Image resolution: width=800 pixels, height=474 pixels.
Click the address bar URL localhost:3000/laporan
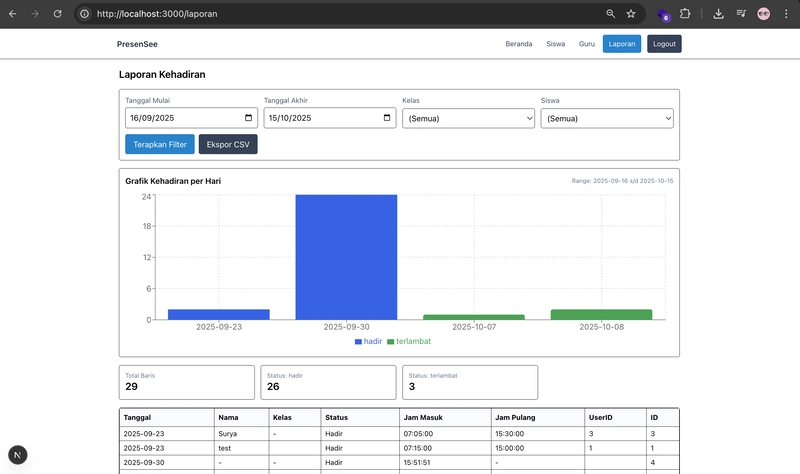[x=157, y=14]
